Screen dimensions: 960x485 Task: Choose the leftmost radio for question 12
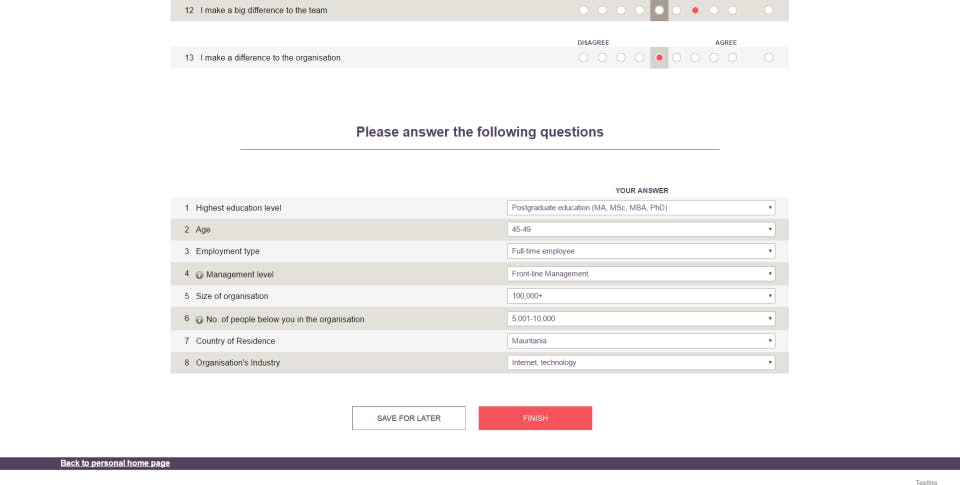(x=583, y=10)
